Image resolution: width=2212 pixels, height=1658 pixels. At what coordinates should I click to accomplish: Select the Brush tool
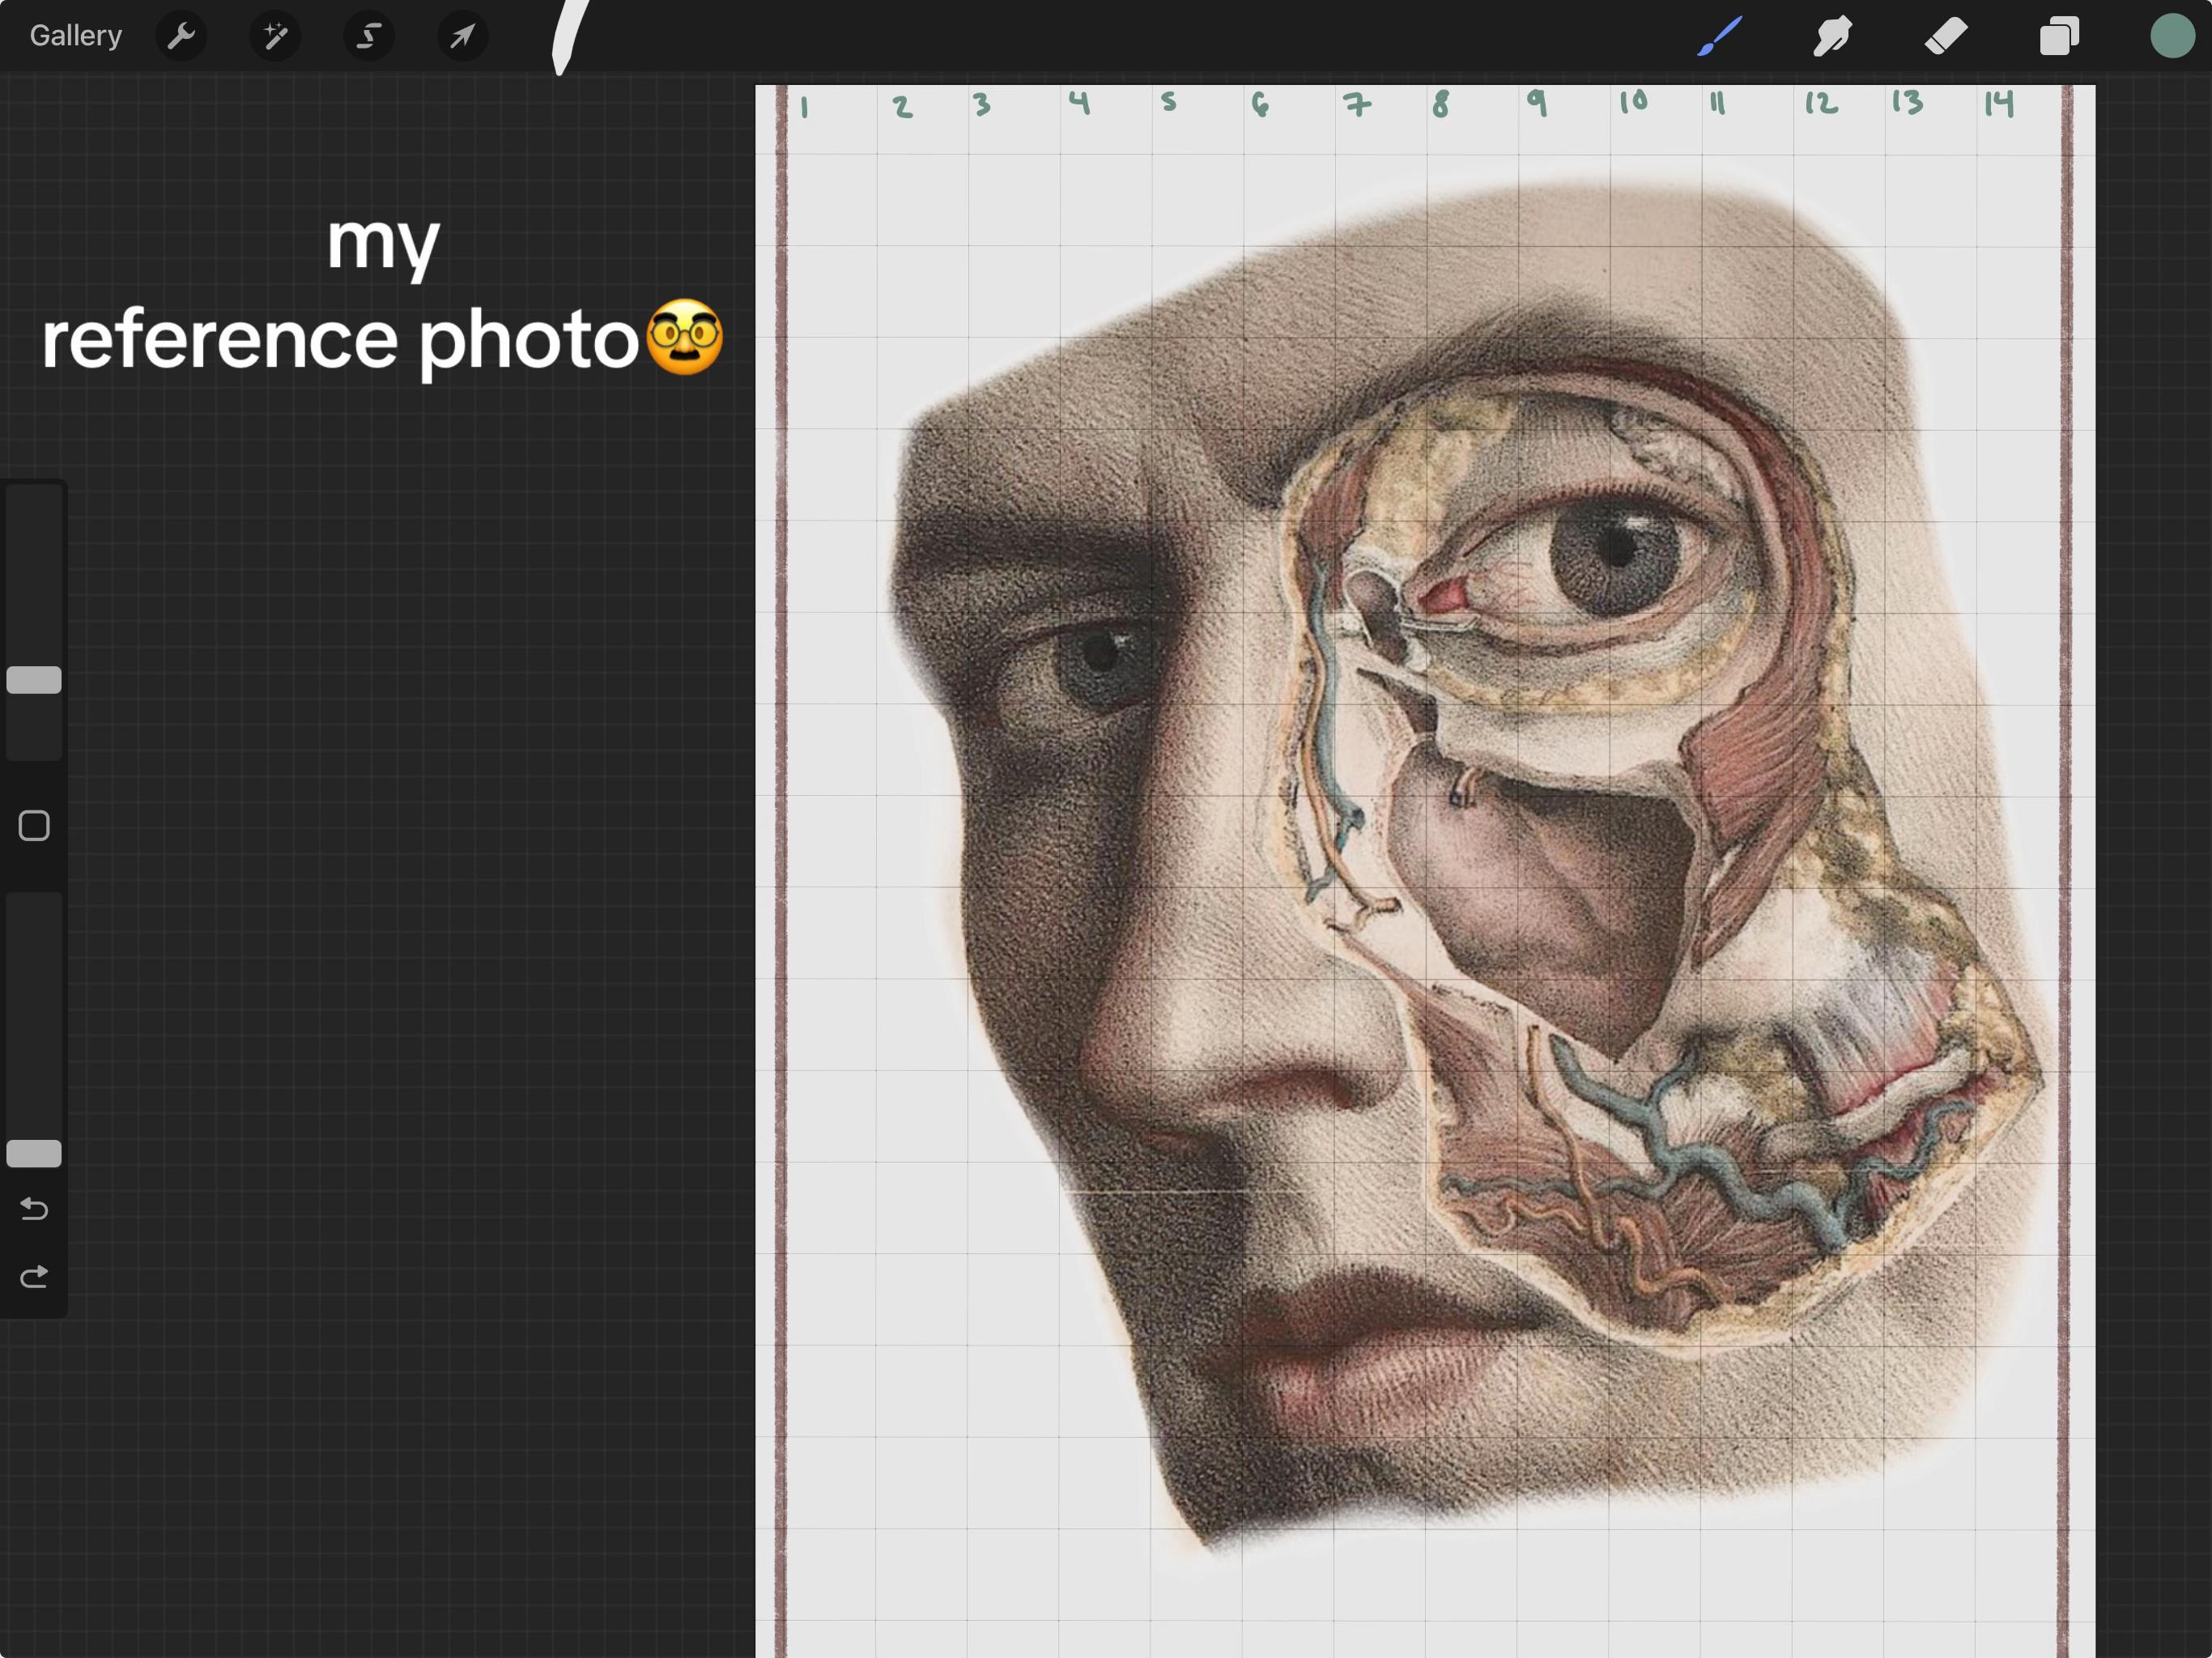coord(1720,36)
